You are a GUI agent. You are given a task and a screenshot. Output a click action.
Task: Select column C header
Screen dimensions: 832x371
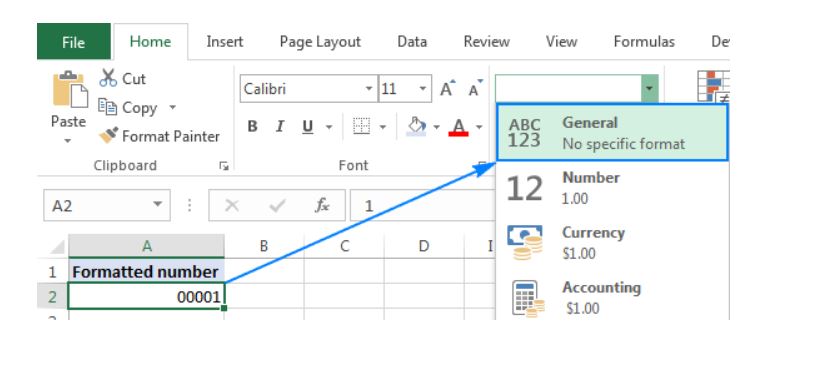344,246
